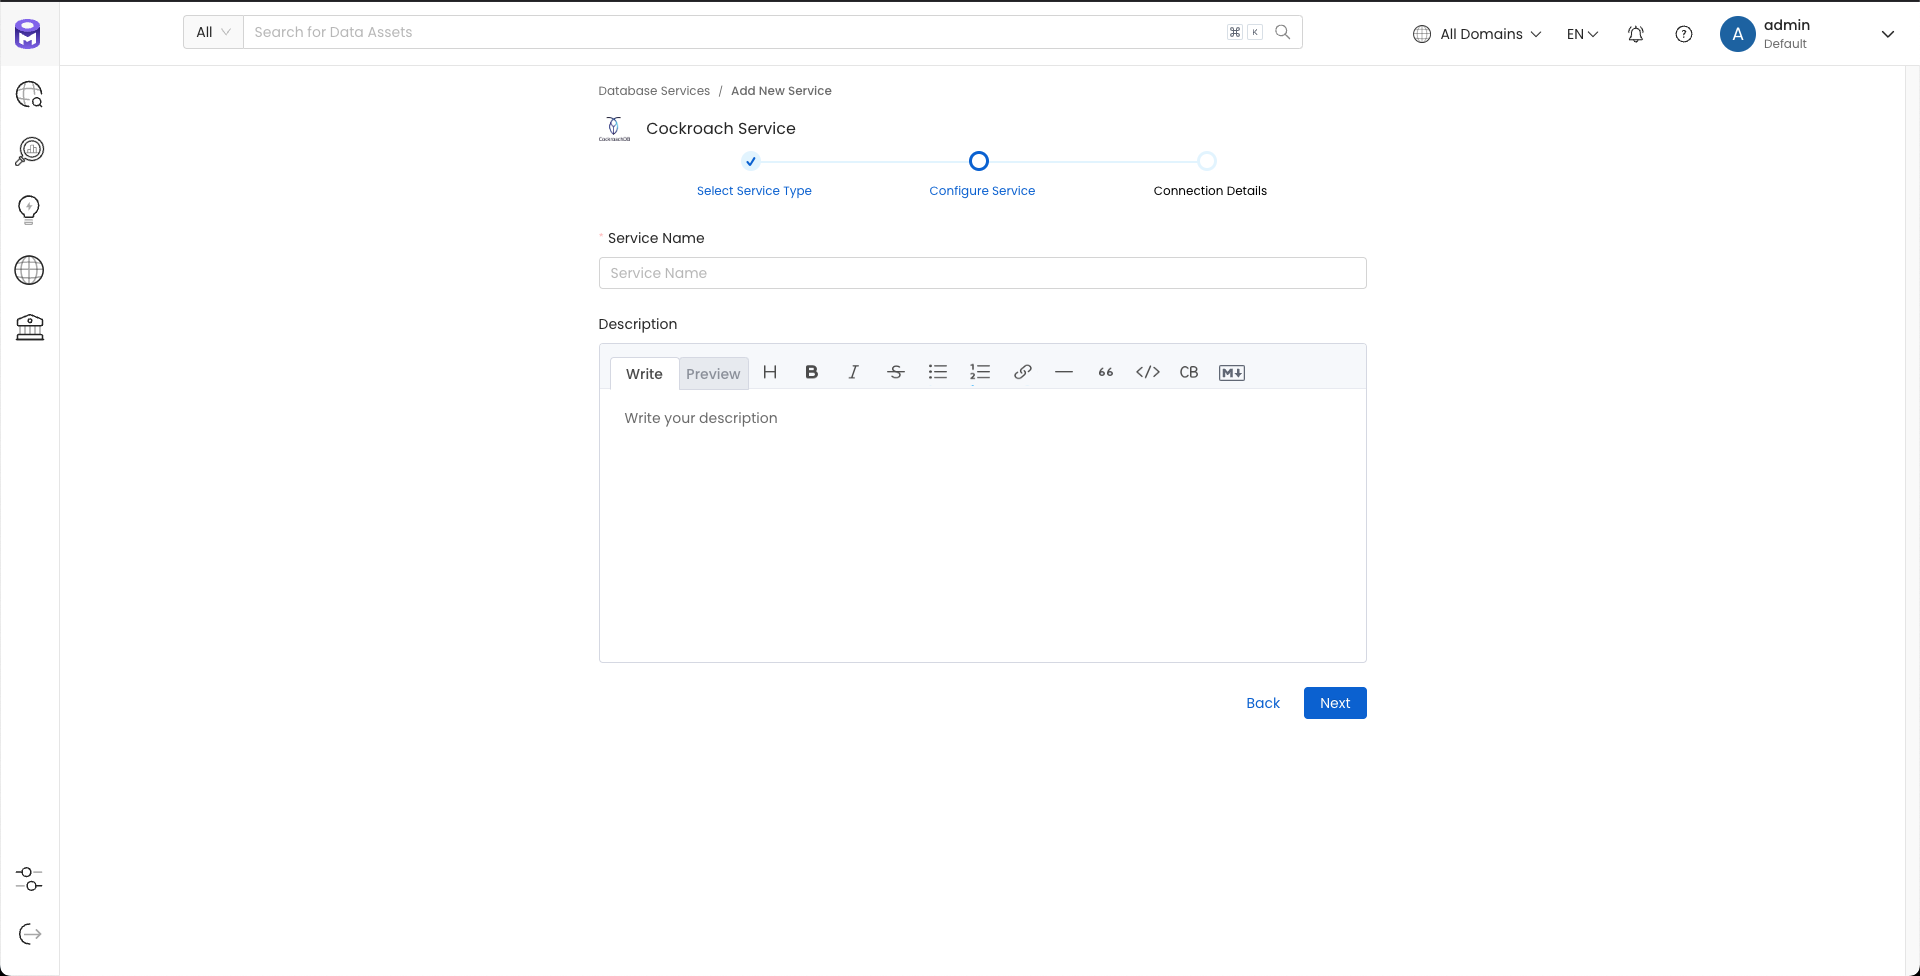
Task: Switch to the Preview tab
Action: click(x=713, y=374)
